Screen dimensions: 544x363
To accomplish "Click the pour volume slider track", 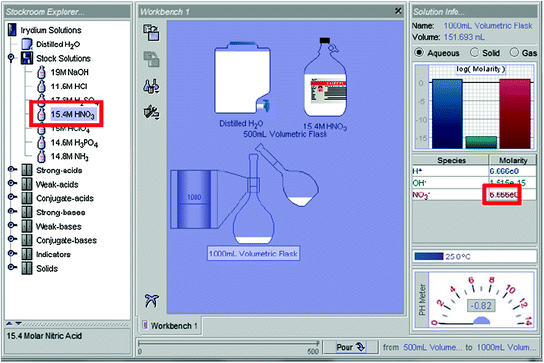I will coord(228,343).
